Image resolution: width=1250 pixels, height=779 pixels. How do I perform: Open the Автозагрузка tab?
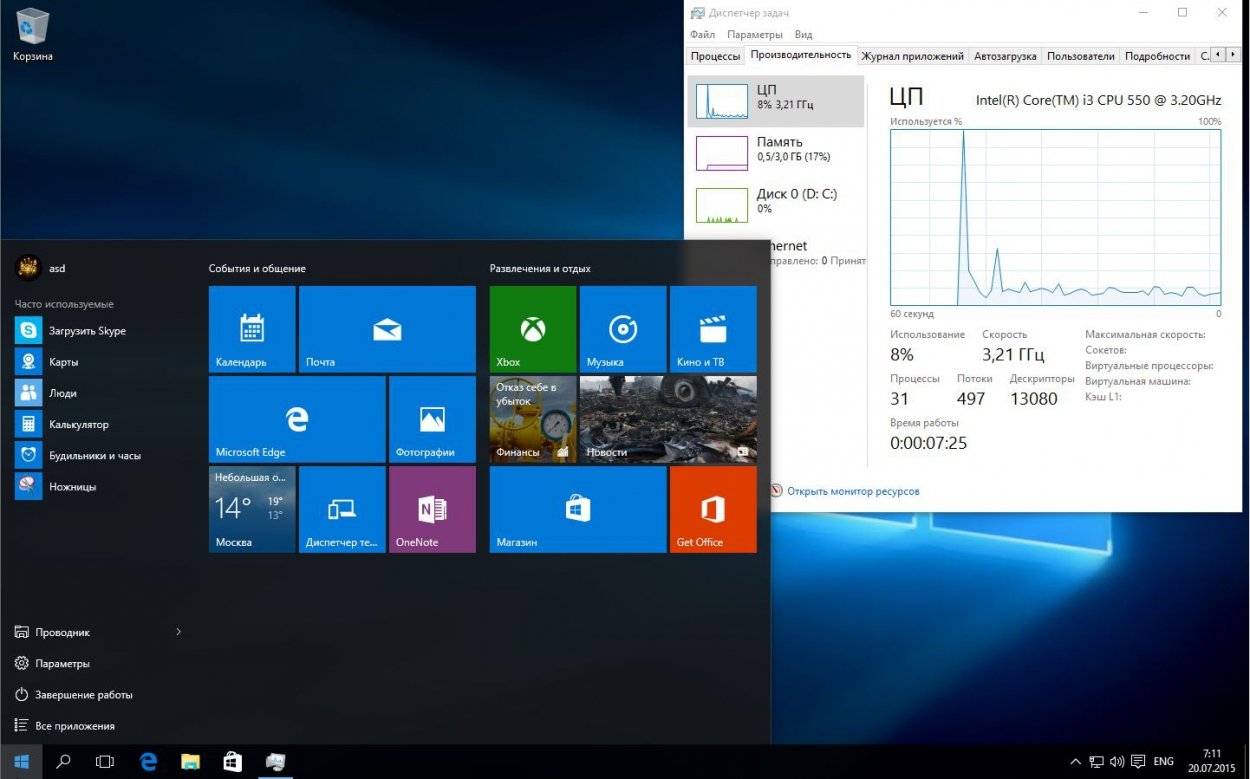click(1005, 57)
